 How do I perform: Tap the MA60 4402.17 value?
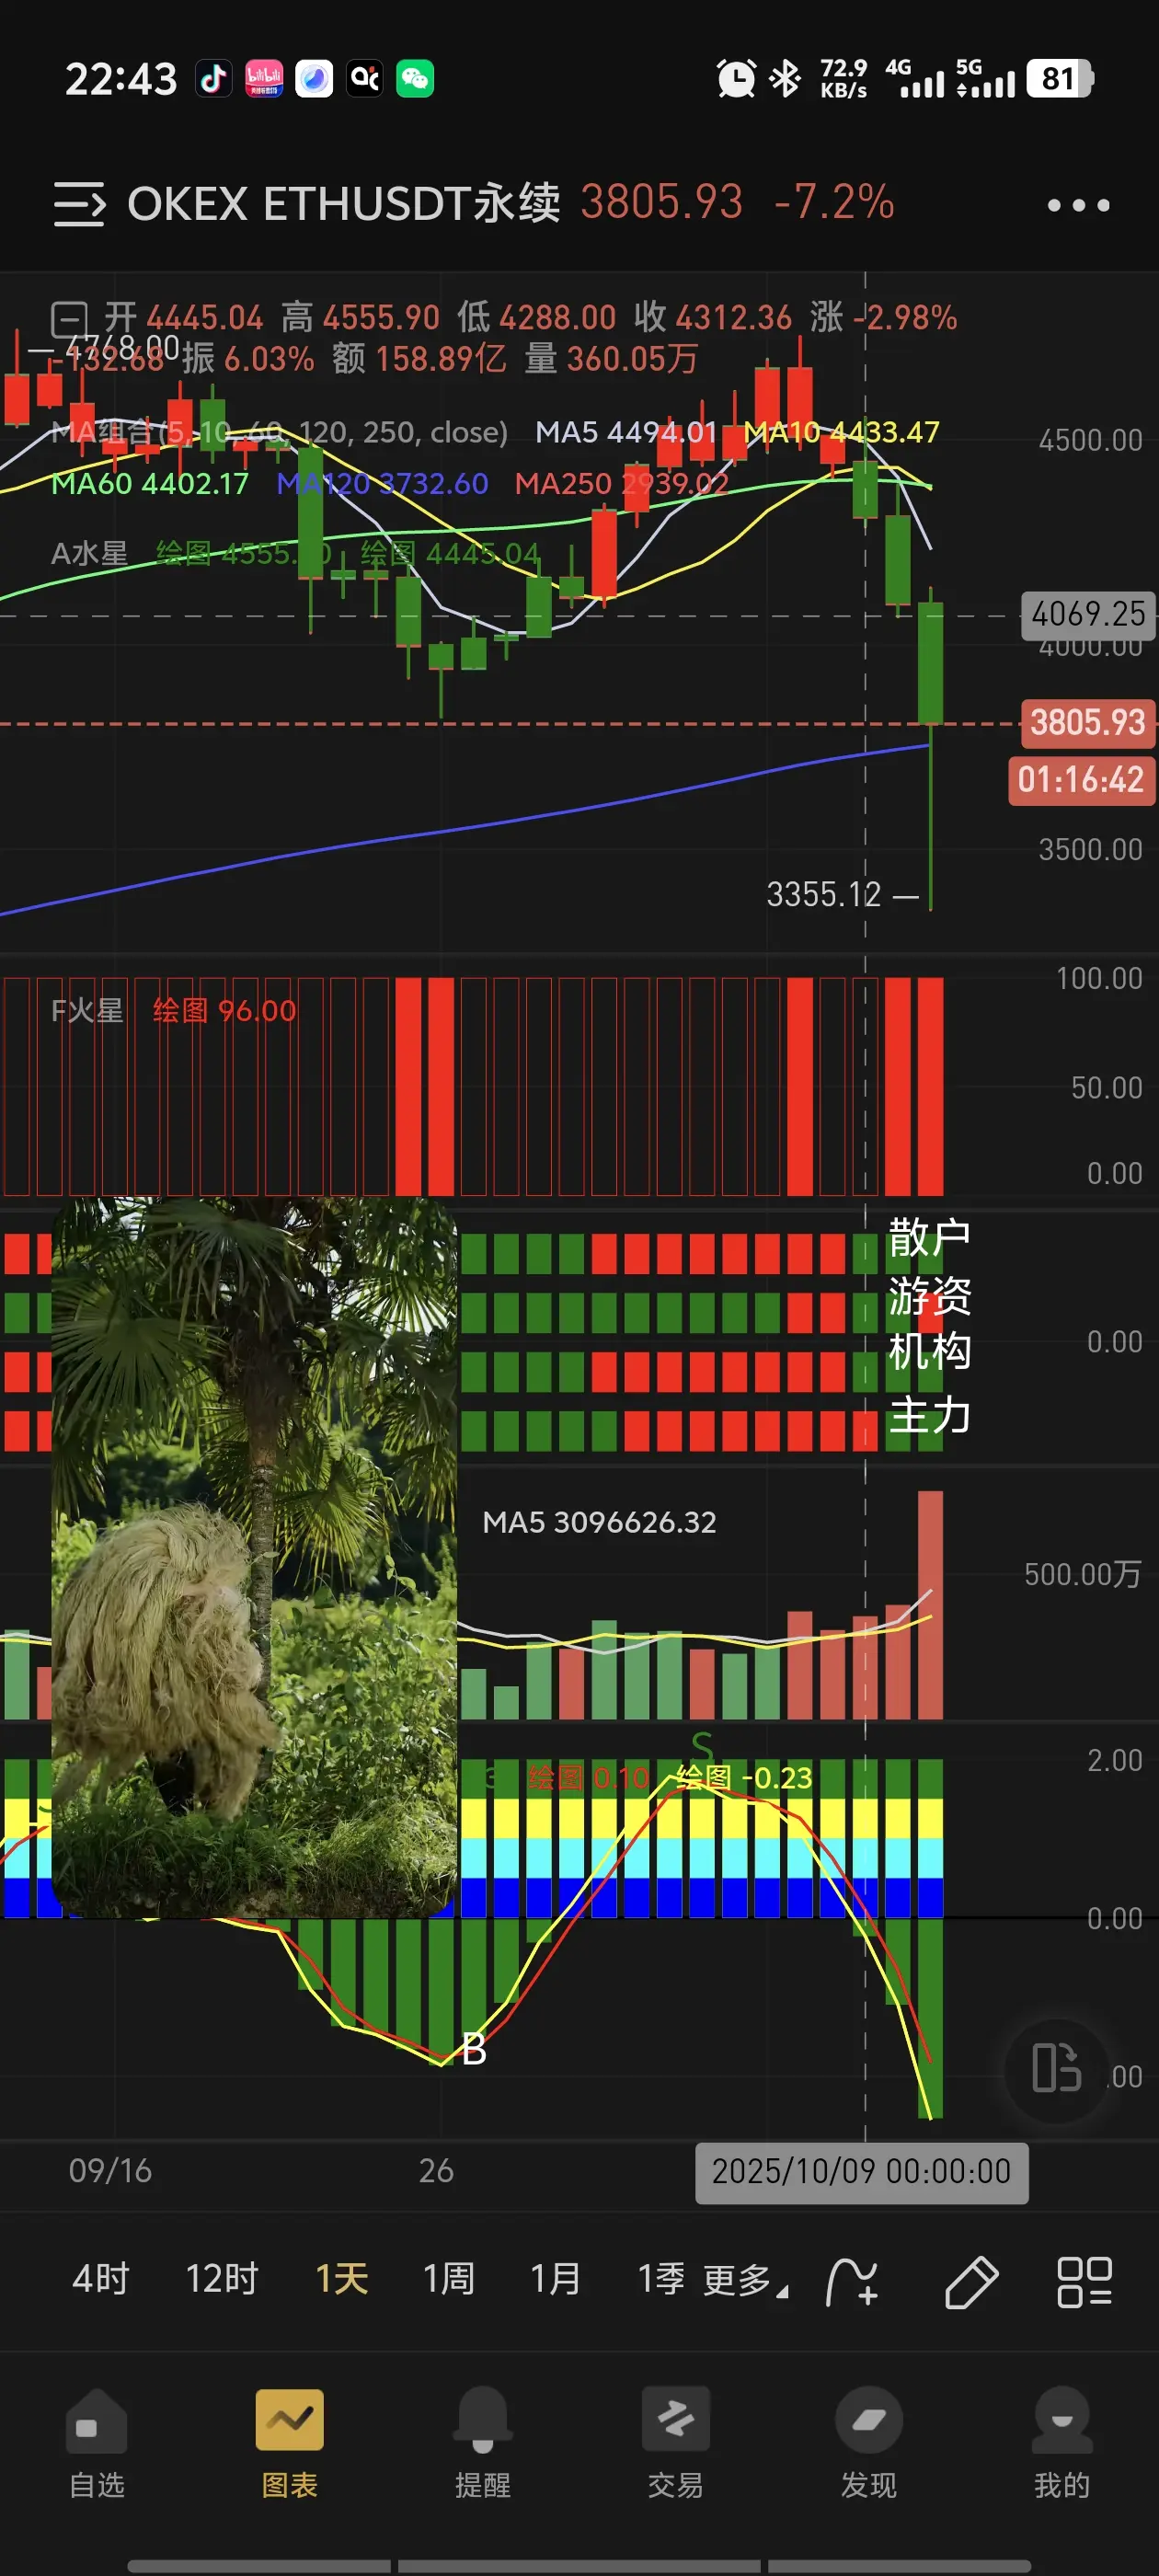coord(150,483)
